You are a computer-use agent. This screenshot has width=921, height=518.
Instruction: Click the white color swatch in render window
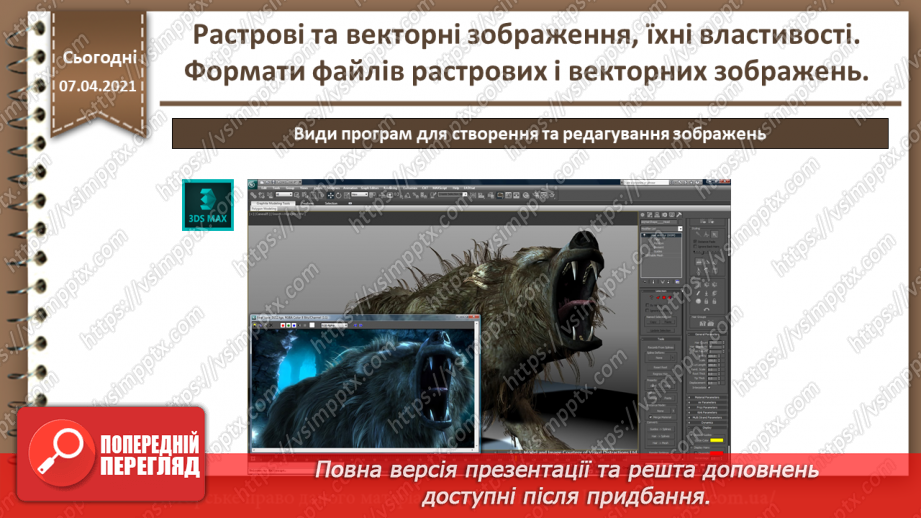point(312,325)
